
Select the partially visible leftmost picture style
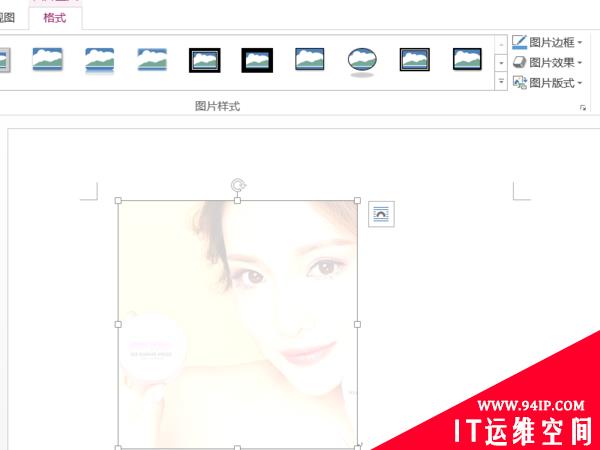[5, 60]
